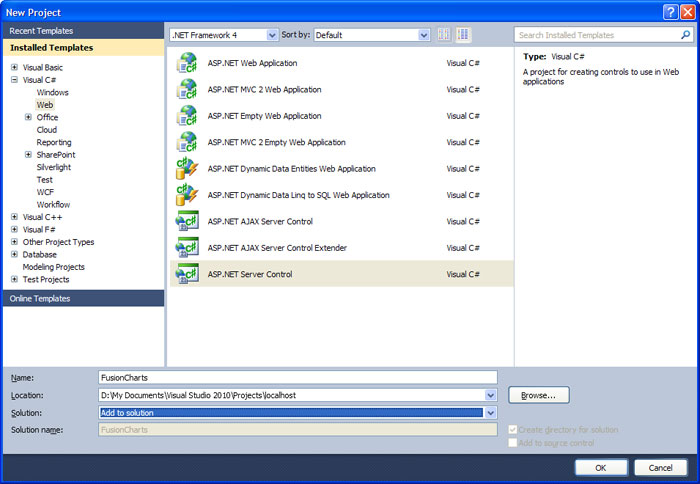Screen dimensions: 700x484
Task: Select the "ASP.NET MVC 2 Web Application" template name
Action: click(264, 89)
